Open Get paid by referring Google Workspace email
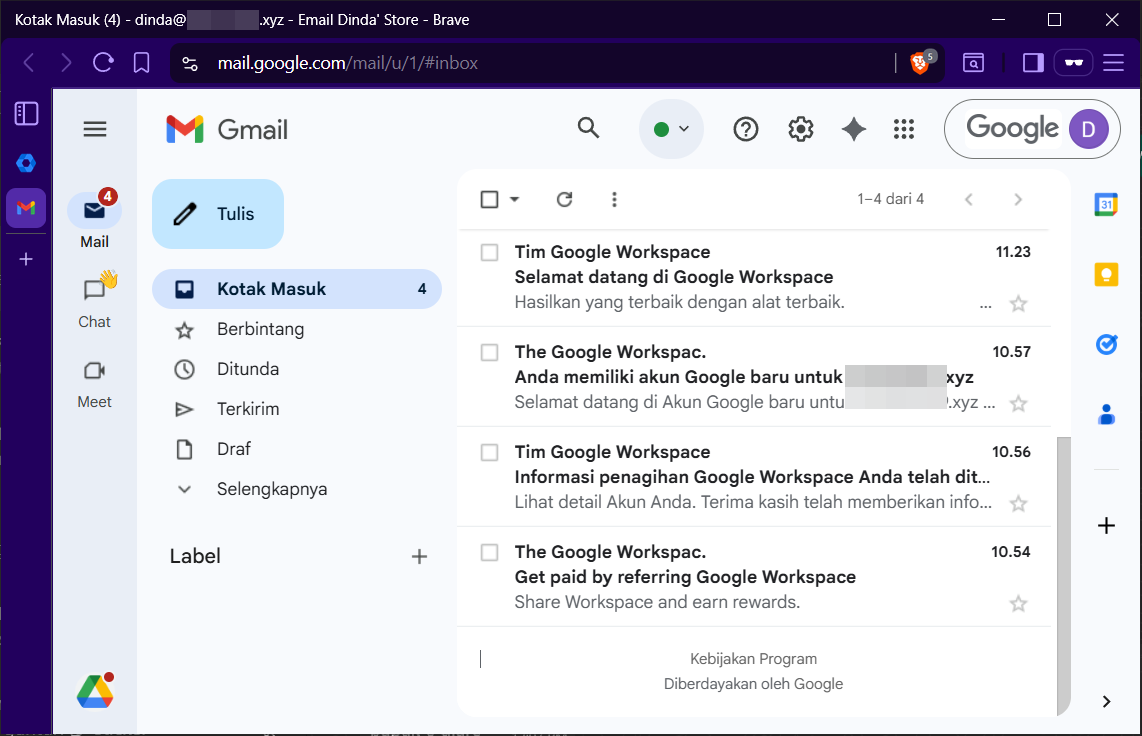The image size is (1142, 736). 755,577
